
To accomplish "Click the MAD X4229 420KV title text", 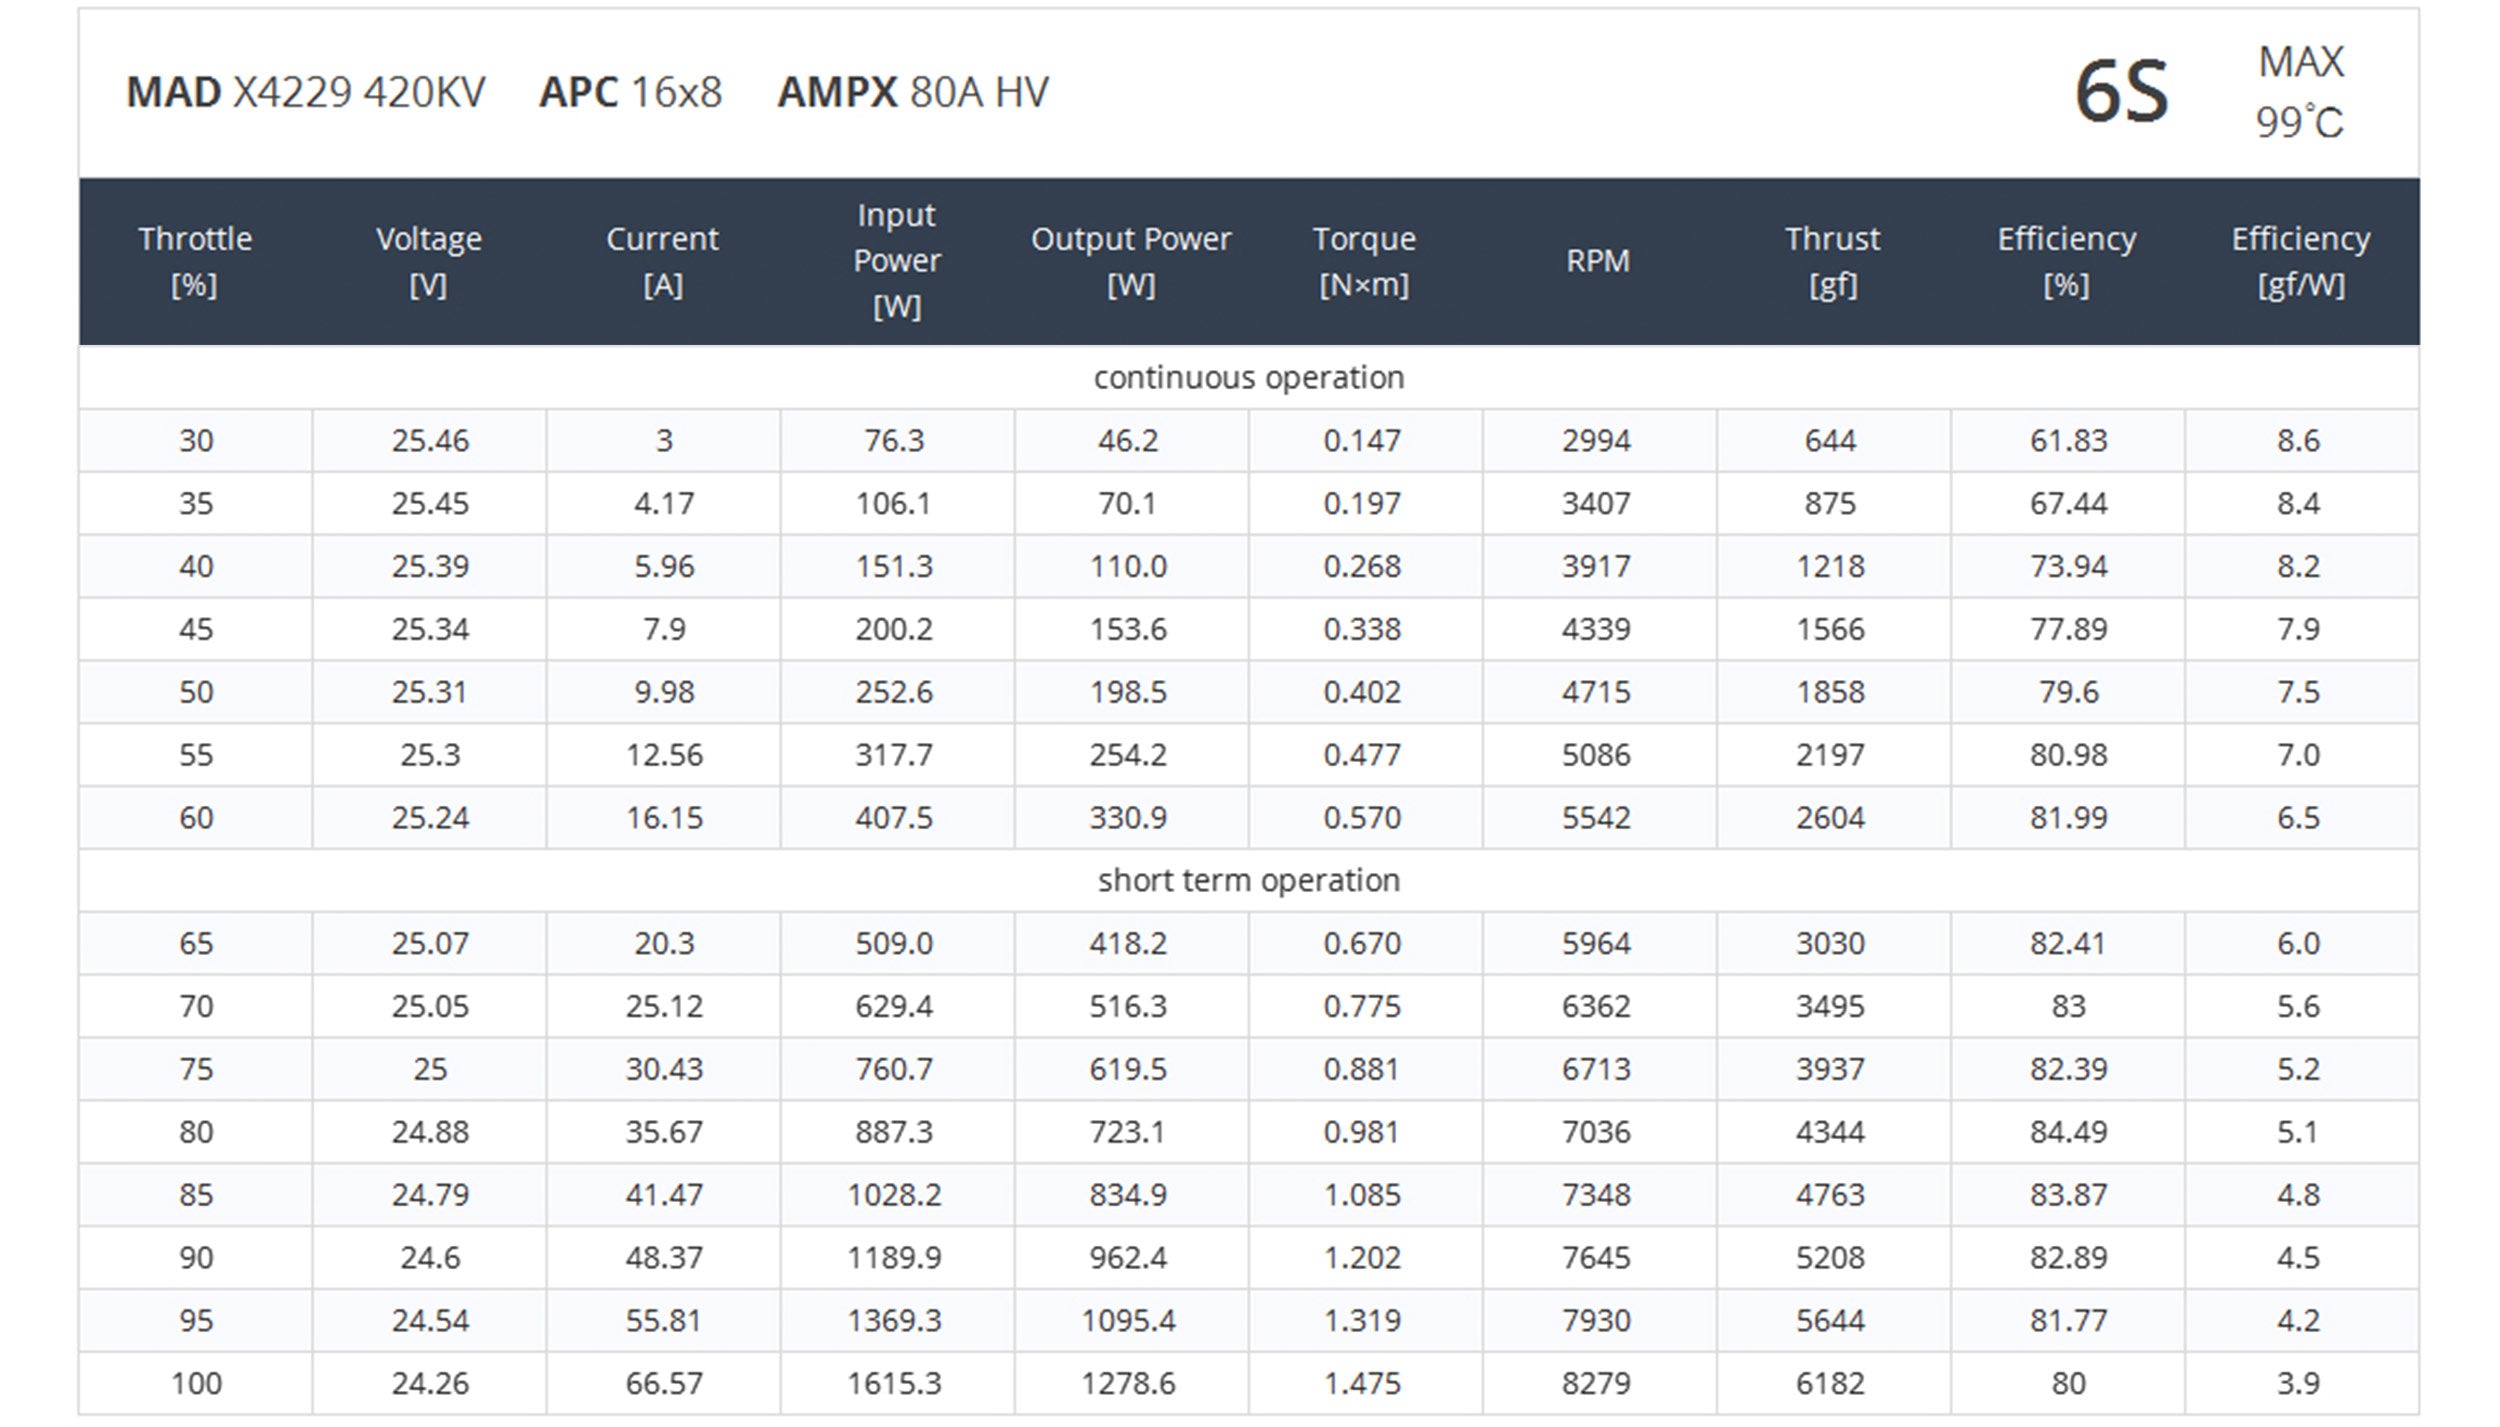I will pyautogui.click(x=306, y=92).
